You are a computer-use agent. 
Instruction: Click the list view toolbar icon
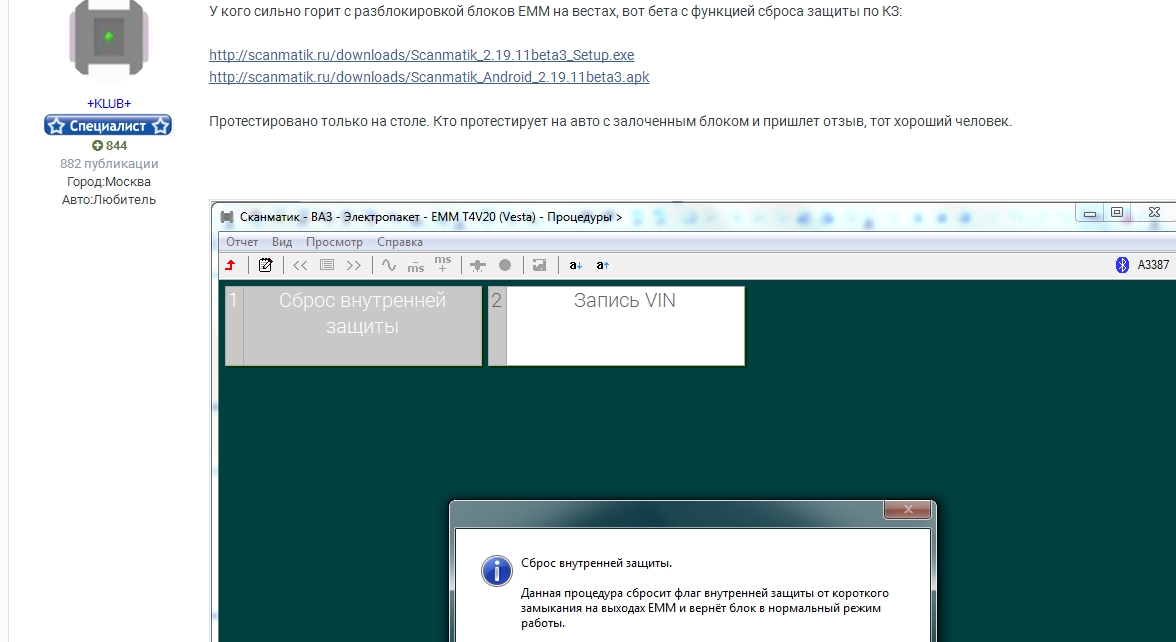pos(327,265)
